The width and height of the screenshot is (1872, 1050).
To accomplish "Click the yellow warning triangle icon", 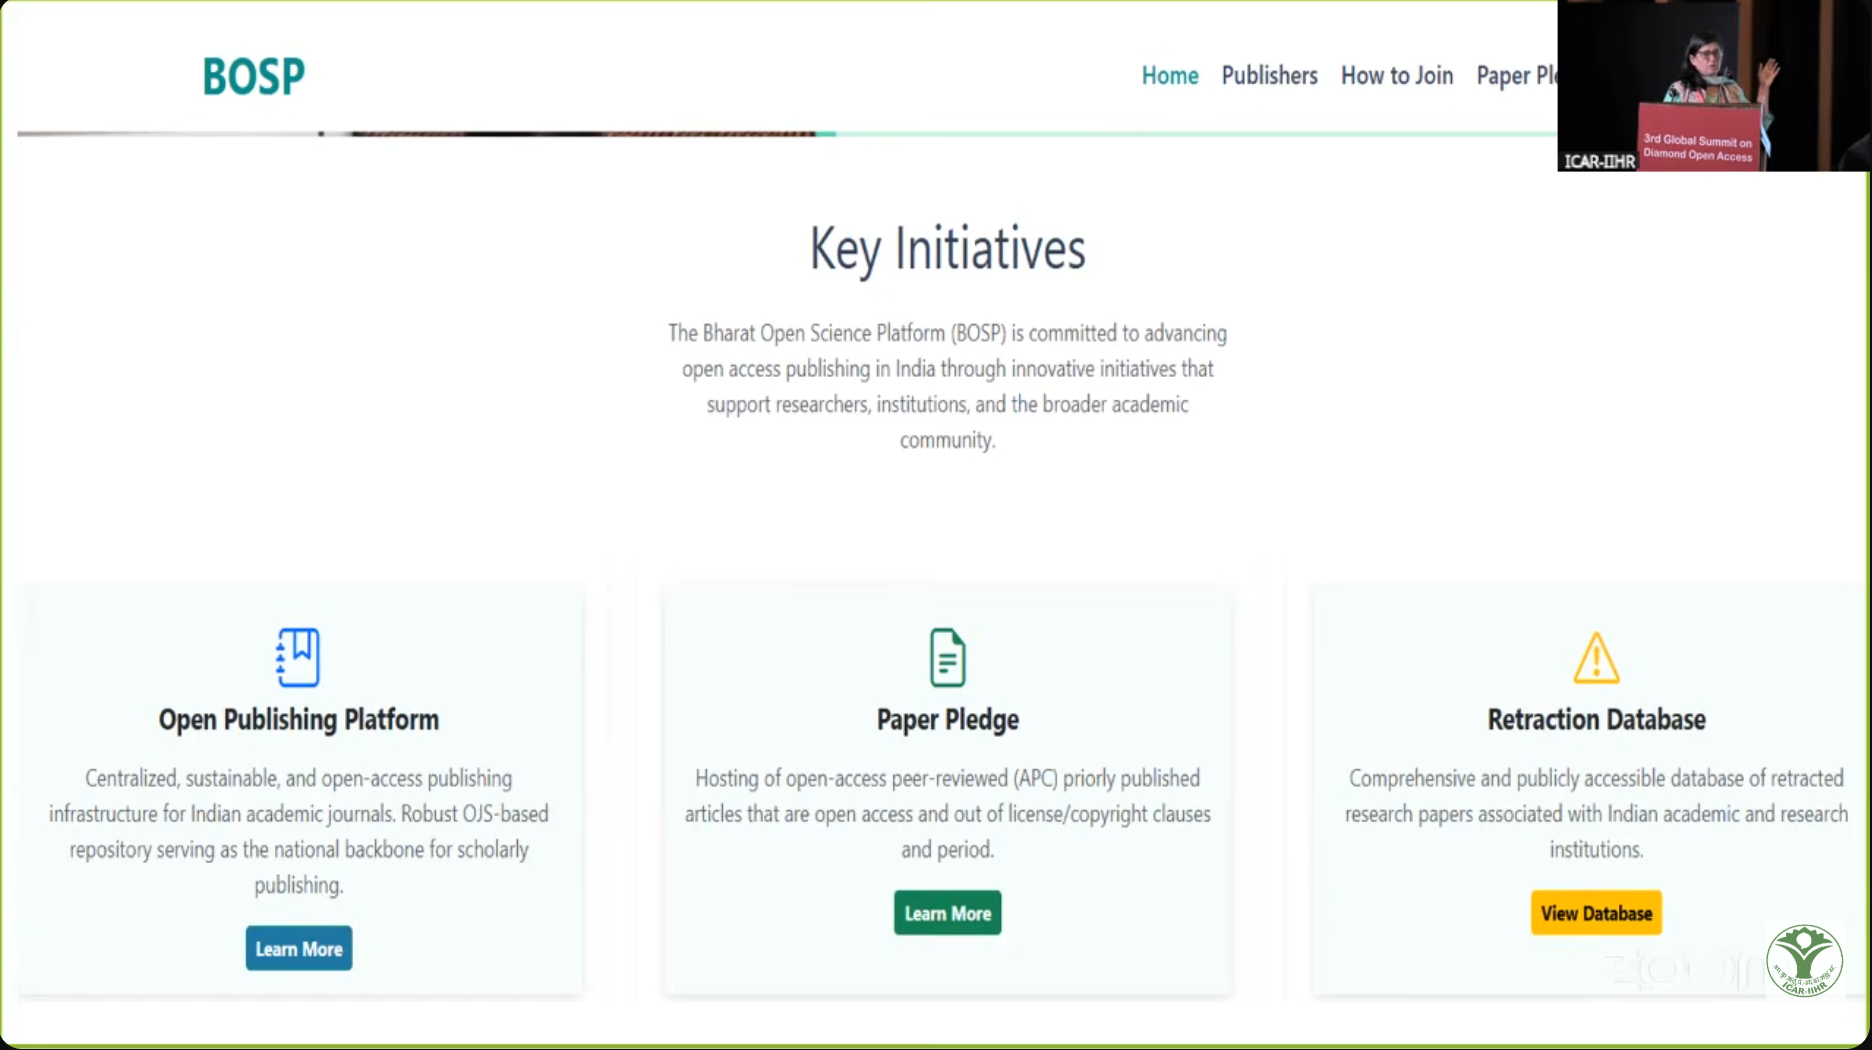I will point(1595,658).
